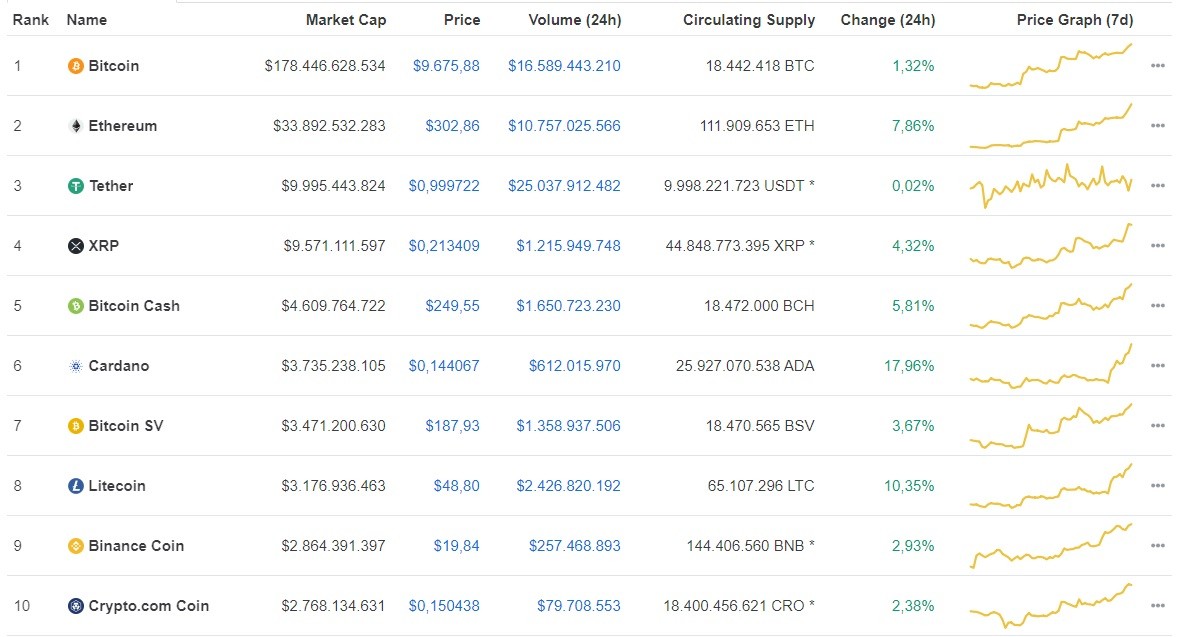Click the Bitcoin SV coin icon
1193x637 pixels.
pyautogui.click(x=74, y=426)
